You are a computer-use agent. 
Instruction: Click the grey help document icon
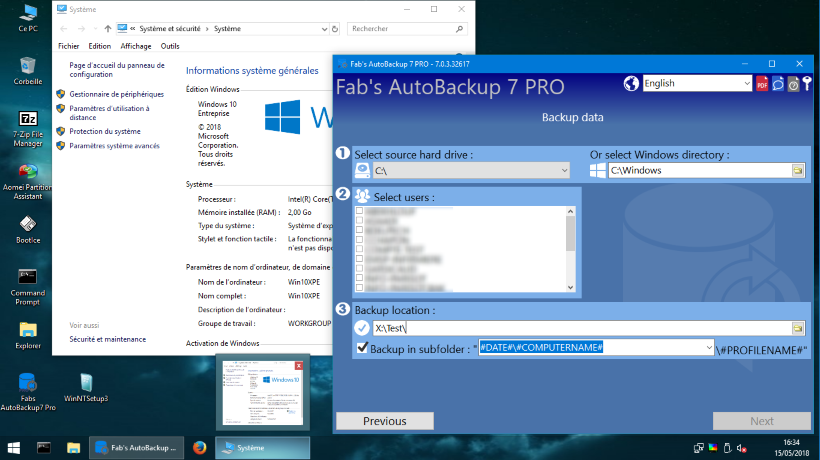793,84
